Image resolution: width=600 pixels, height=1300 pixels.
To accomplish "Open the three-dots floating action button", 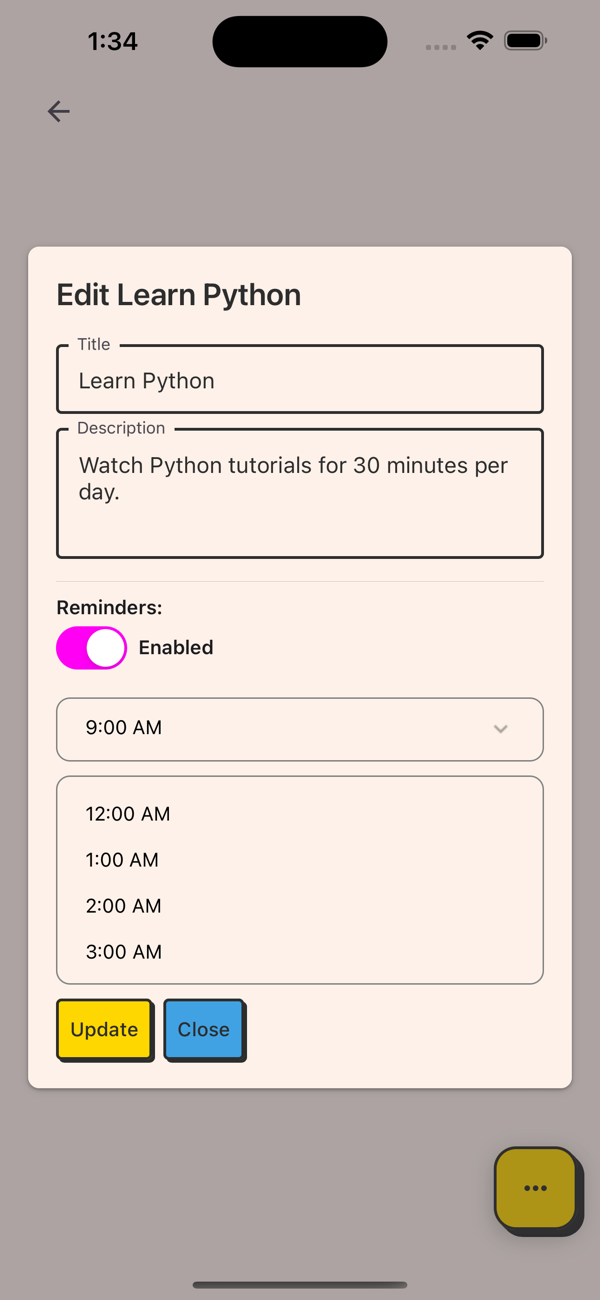I will 536,1188.
